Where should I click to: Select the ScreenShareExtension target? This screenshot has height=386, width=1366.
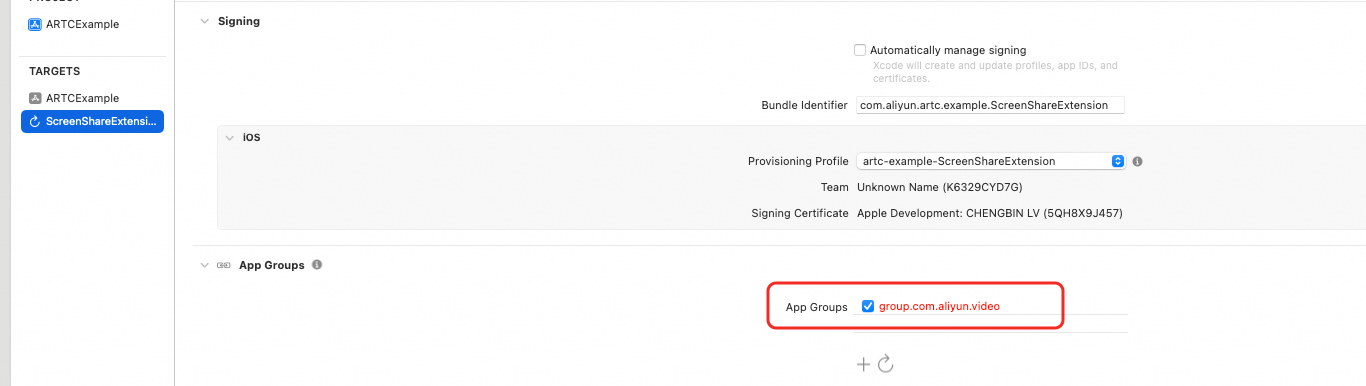point(92,121)
